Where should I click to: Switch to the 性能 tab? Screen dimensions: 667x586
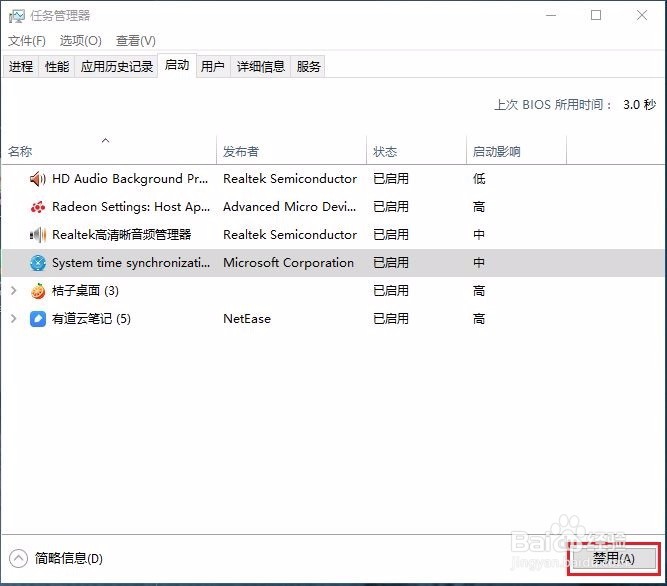57,67
